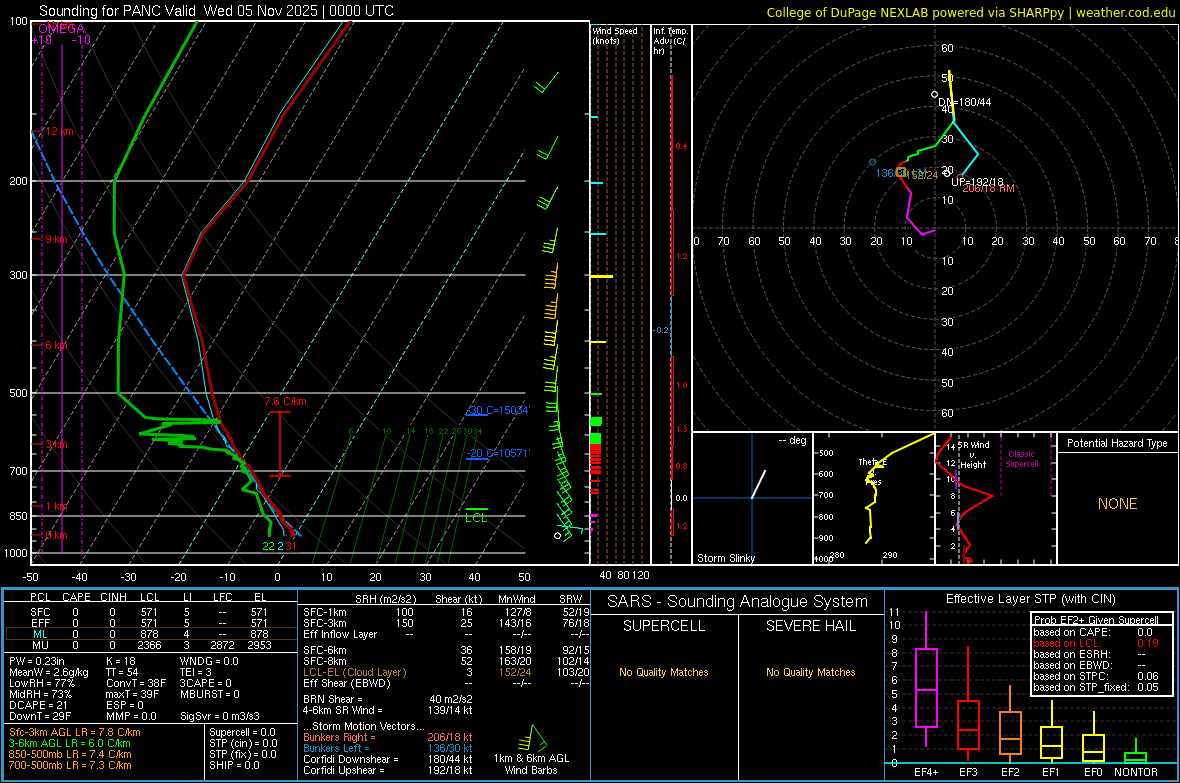Click 'Supercell = 0.0' index value

(242, 733)
